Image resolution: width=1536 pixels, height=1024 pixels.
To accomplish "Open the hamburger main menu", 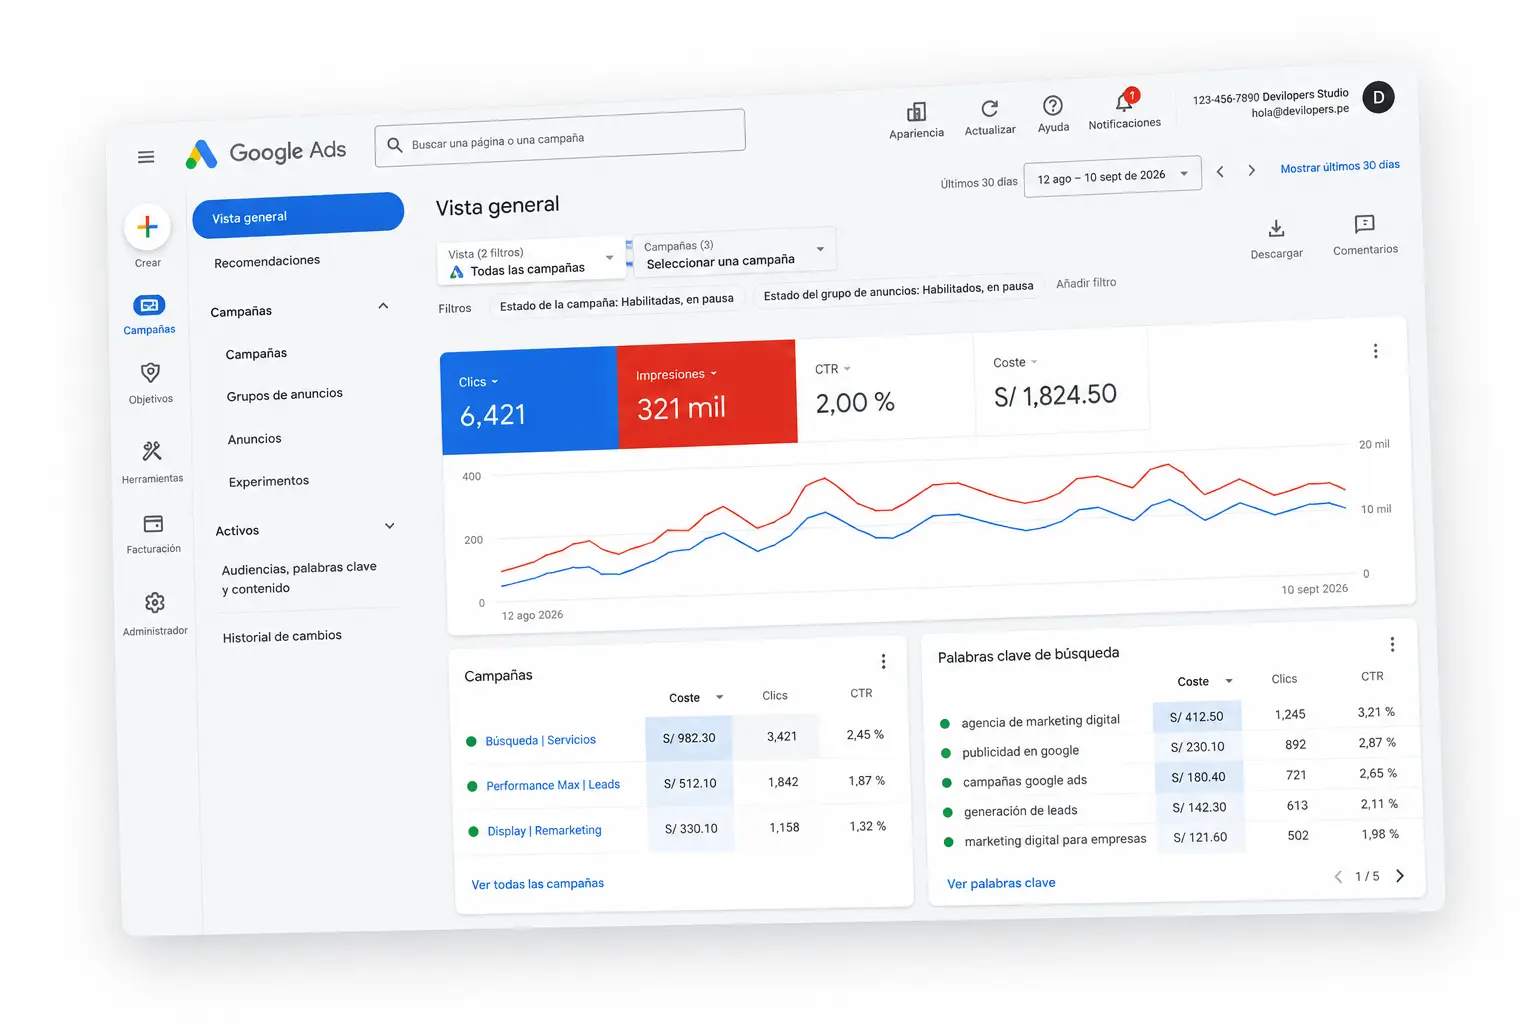I will click(x=146, y=157).
